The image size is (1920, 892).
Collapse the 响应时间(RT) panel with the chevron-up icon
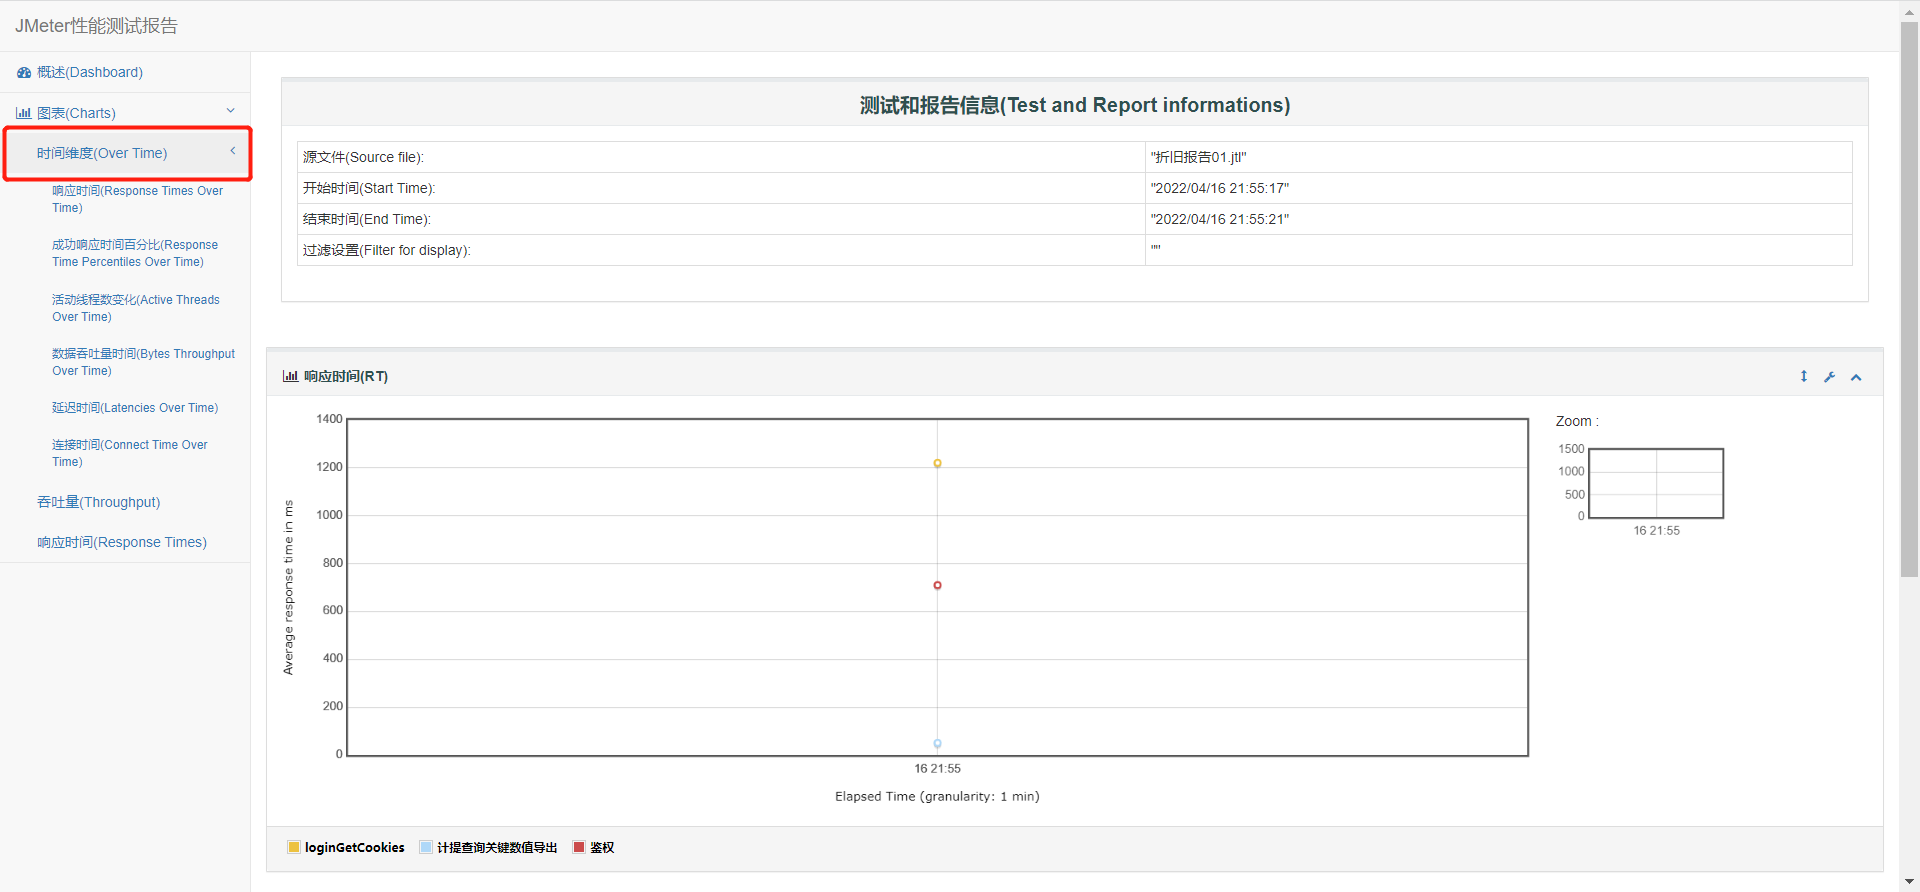coord(1856,377)
